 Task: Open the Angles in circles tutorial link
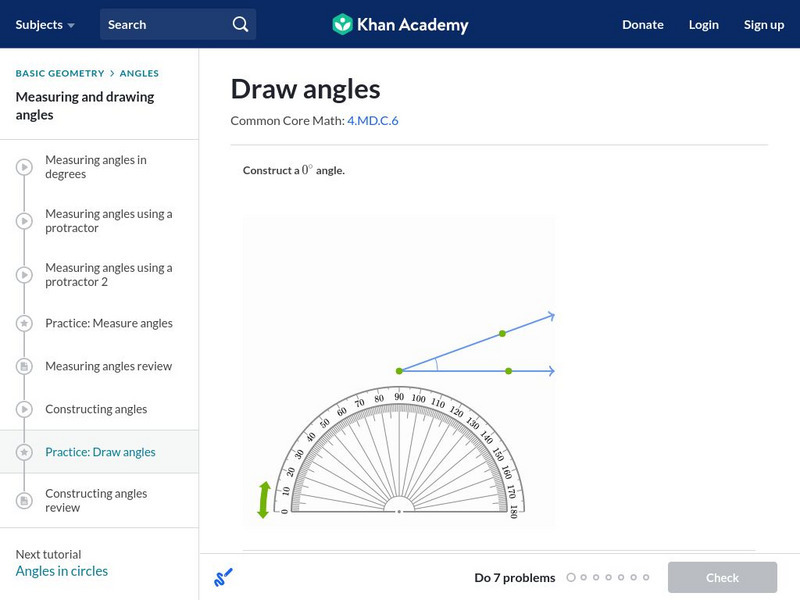point(62,571)
